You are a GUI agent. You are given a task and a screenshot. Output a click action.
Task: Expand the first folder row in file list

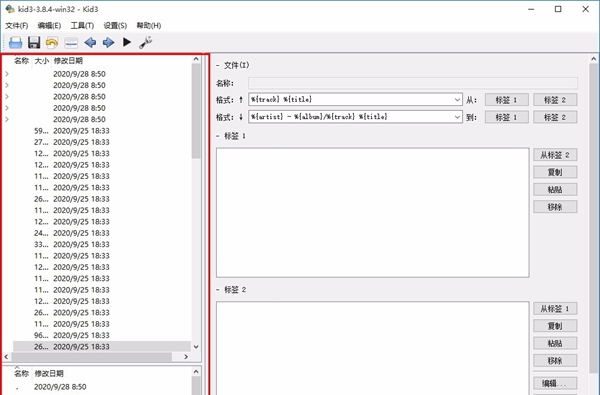(7, 74)
